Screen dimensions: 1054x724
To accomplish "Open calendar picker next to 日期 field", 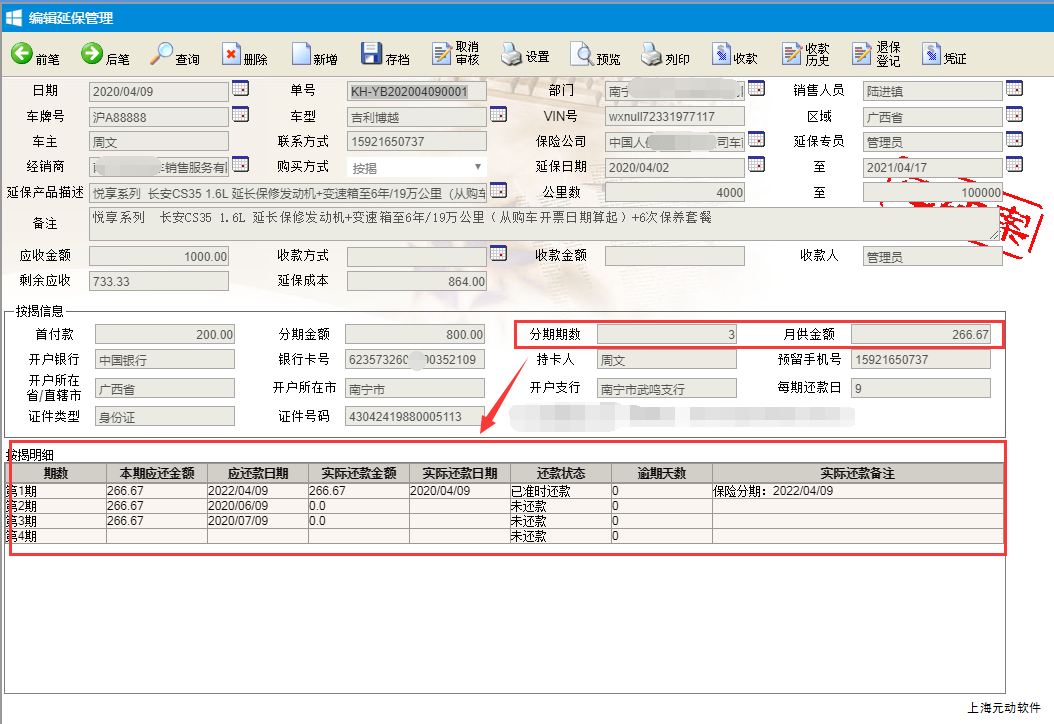I will (x=240, y=88).
